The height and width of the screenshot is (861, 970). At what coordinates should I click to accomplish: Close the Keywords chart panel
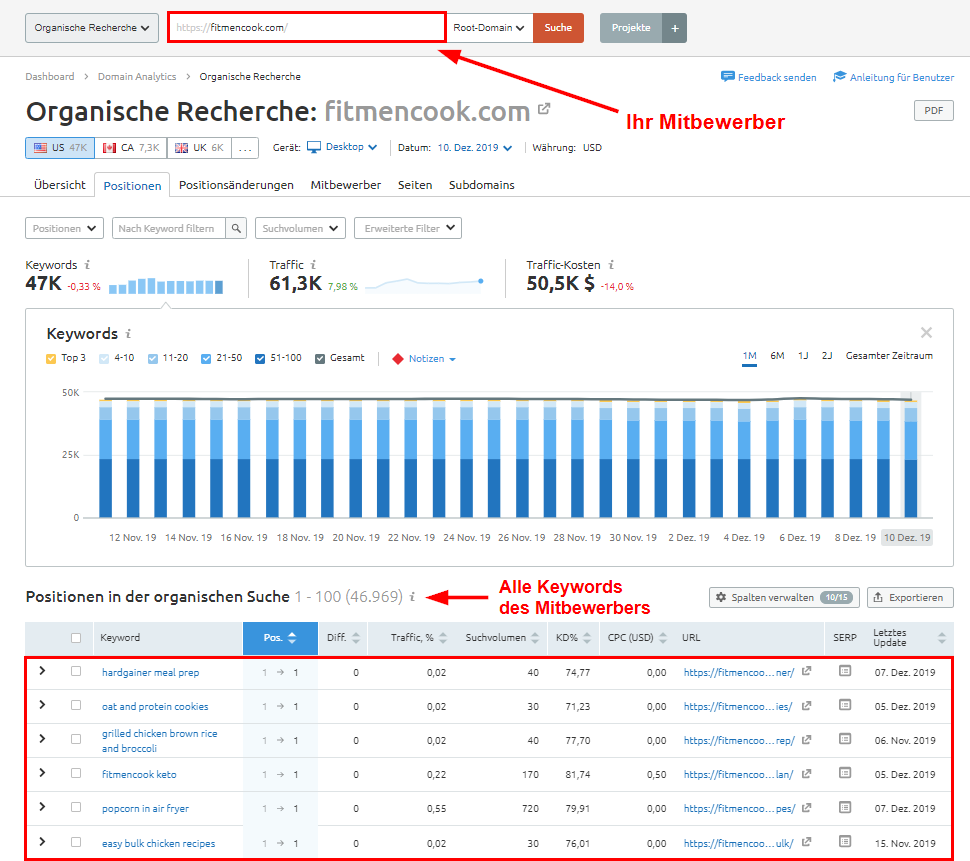tap(926, 333)
